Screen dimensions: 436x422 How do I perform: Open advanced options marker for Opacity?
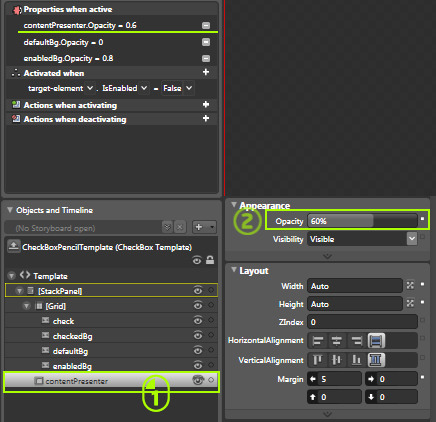422,219
